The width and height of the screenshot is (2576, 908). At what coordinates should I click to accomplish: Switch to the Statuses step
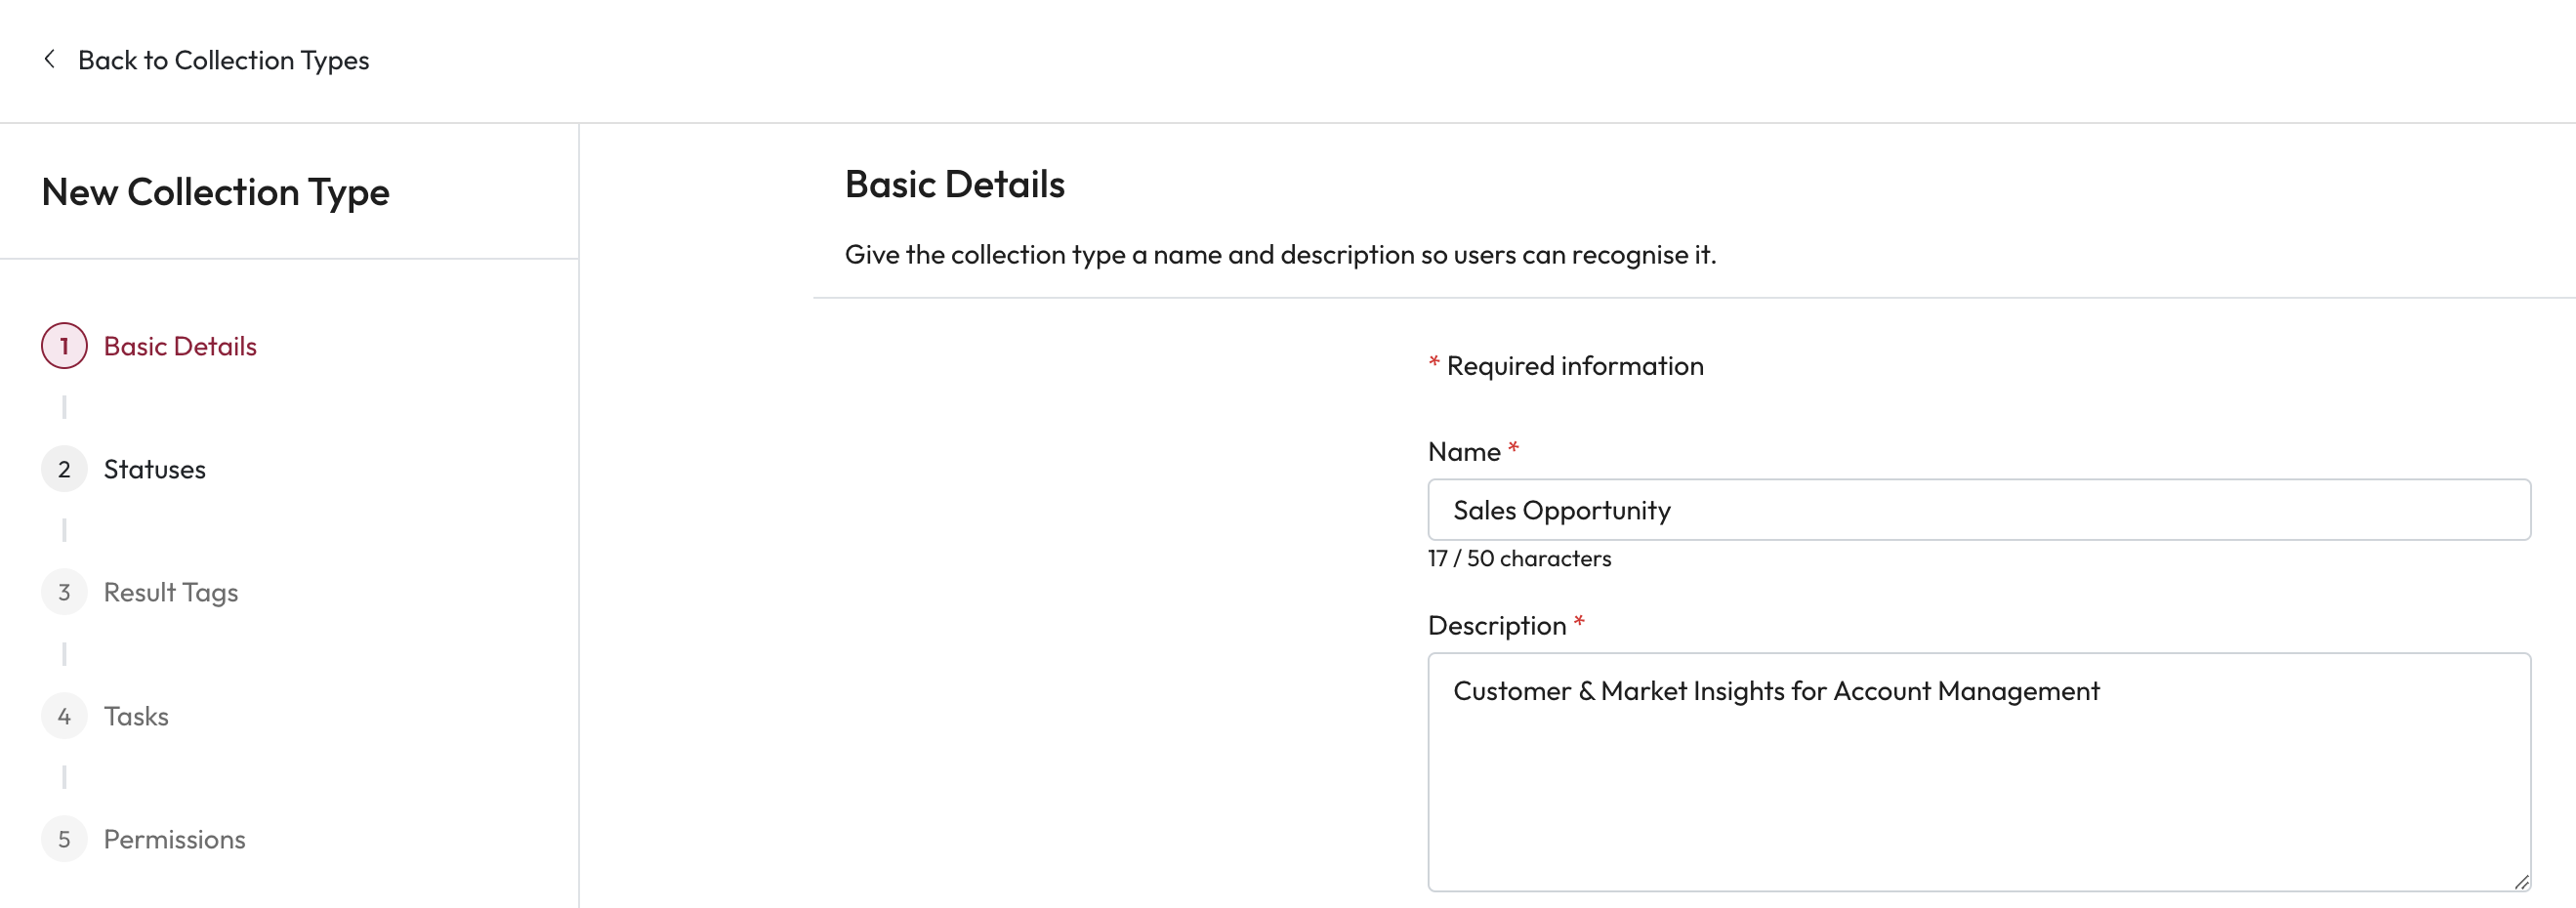click(x=154, y=469)
